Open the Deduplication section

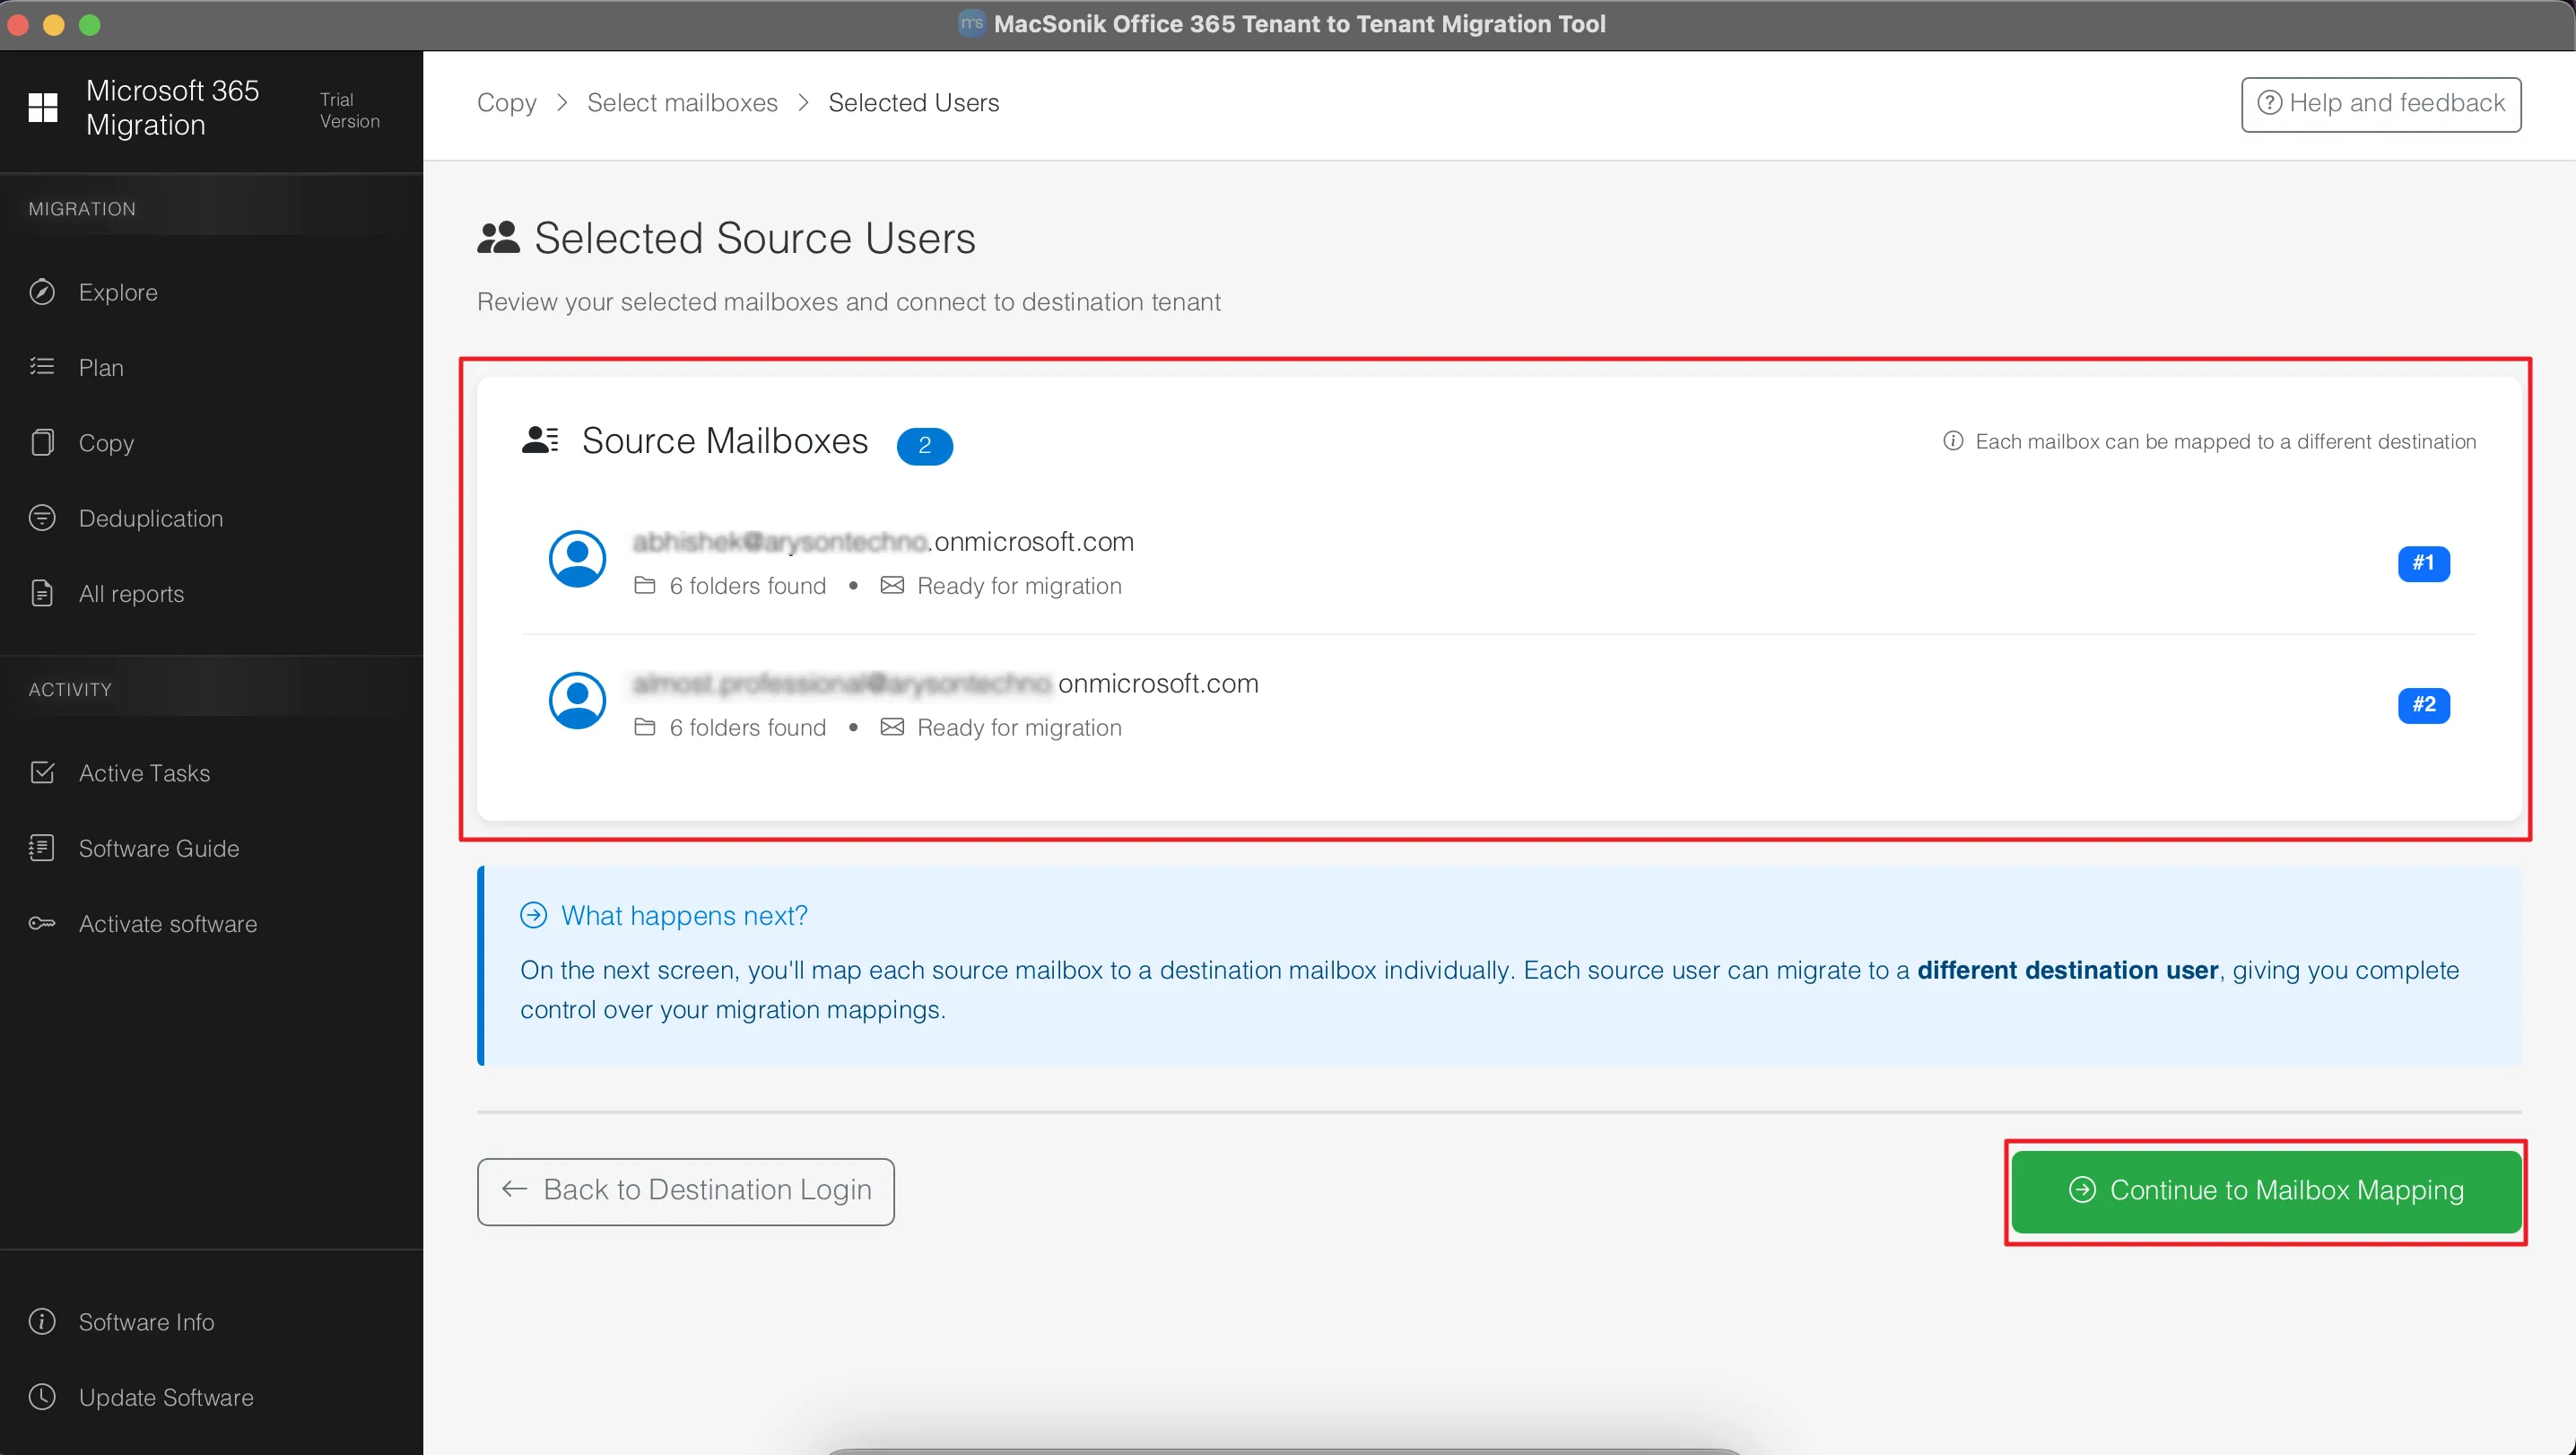tap(151, 518)
